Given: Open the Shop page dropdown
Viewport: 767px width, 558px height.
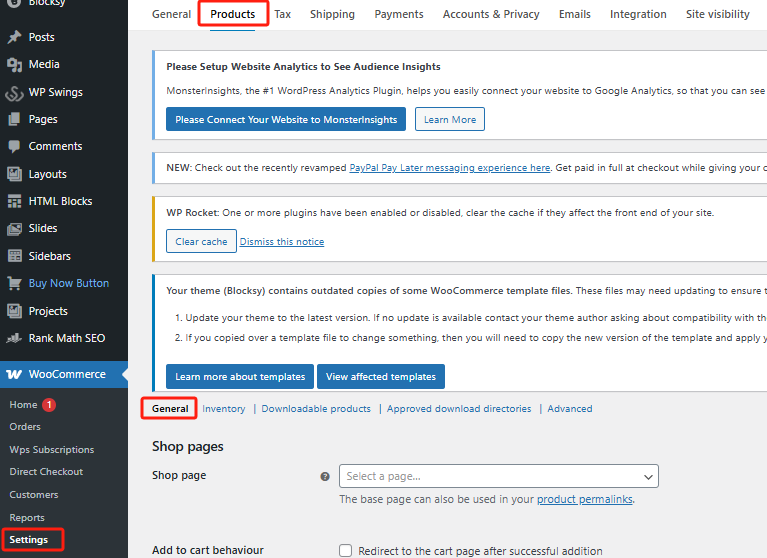Looking at the screenshot, I should click(498, 476).
